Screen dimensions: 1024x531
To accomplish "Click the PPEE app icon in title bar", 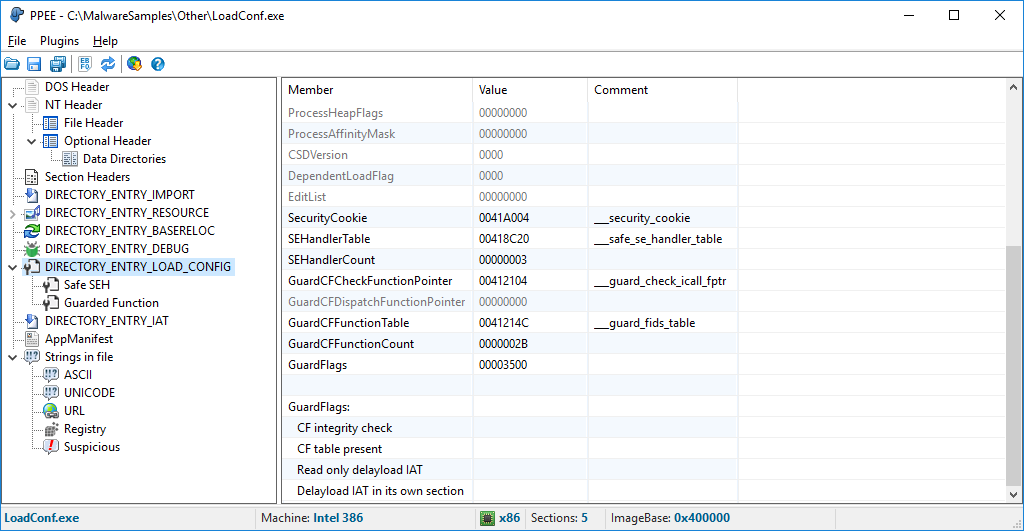I will (16, 15).
